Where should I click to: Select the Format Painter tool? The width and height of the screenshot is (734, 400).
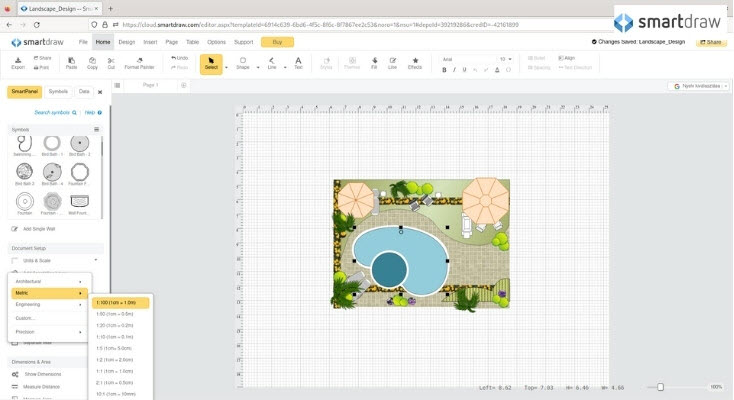coord(139,62)
